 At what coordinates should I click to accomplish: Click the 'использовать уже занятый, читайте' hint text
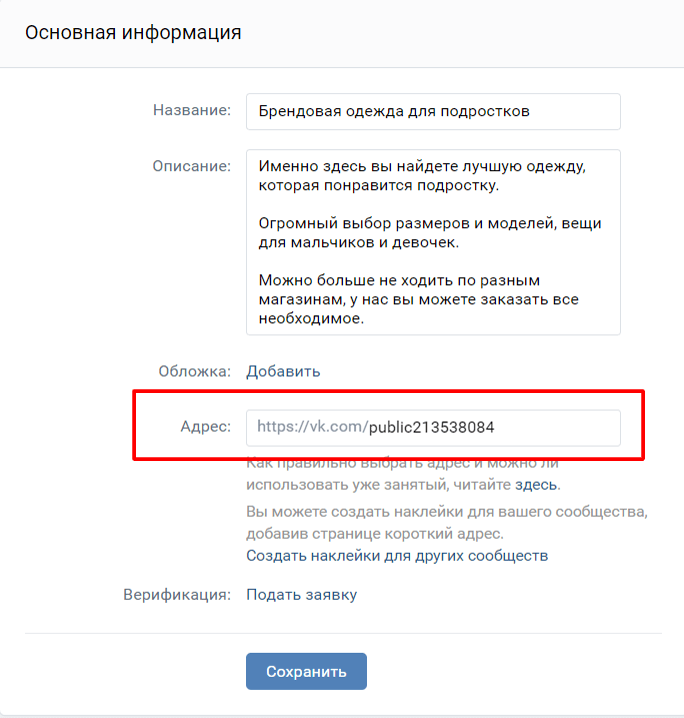(x=379, y=484)
